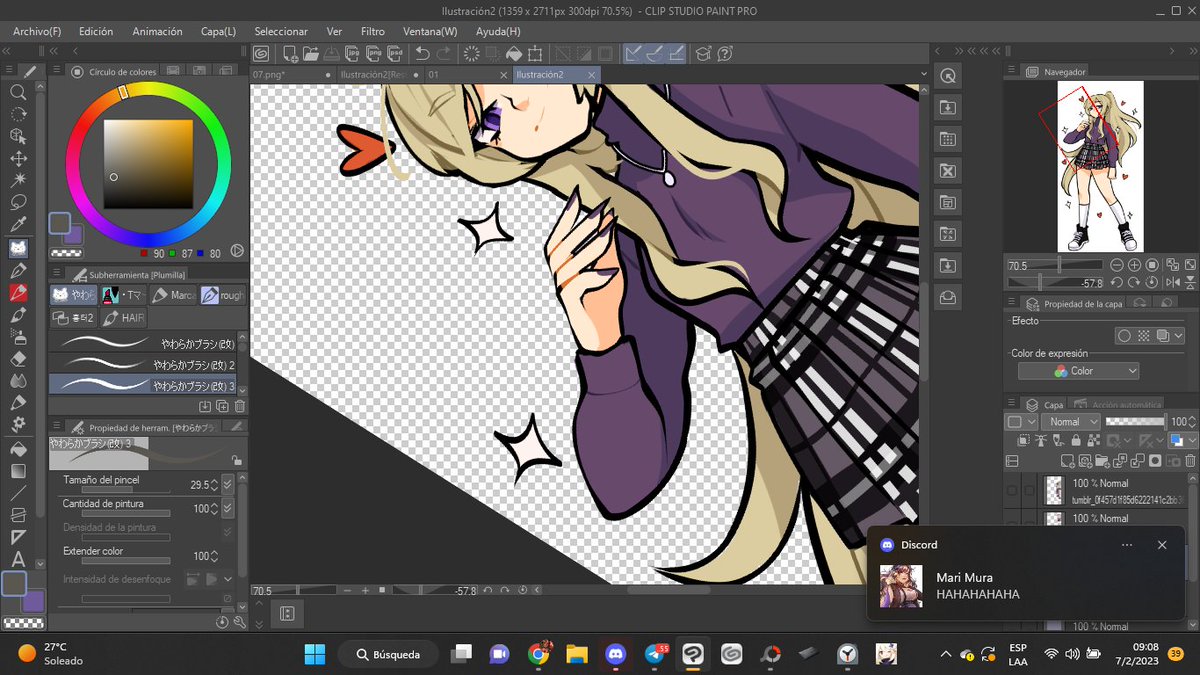This screenshot has width=1200, height=675.
Task: Select the Lasso selection tool
Action: coord(18,202)
